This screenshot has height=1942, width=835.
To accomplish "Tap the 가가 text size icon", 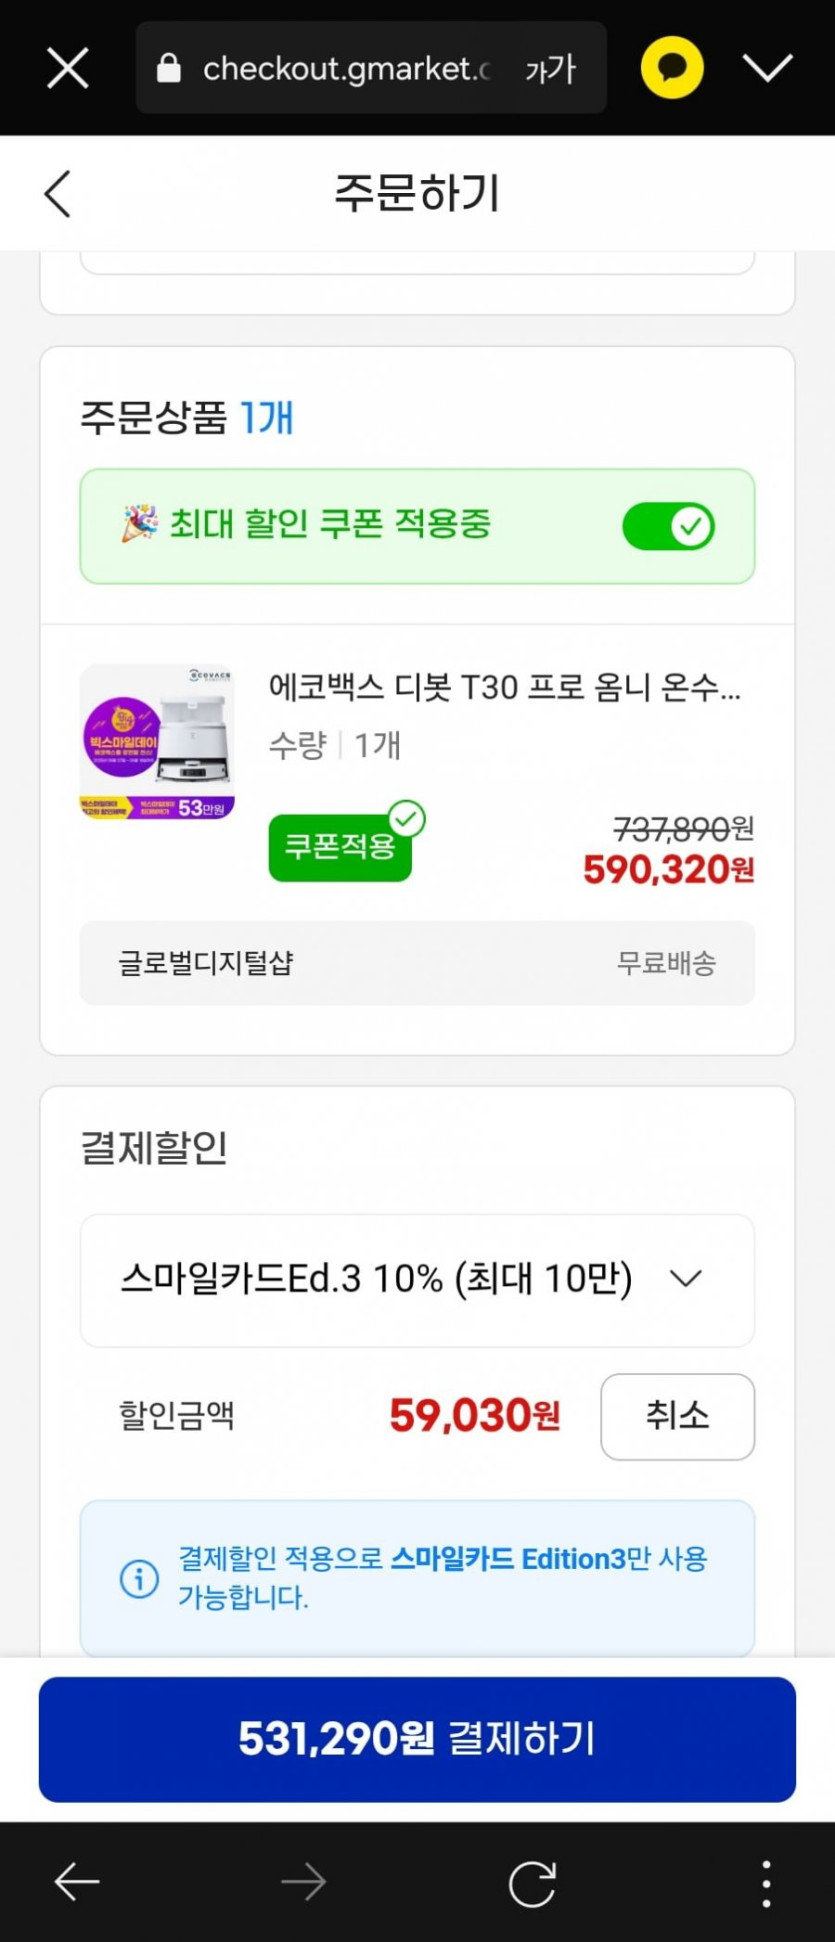I will pyautogui.click(x=550, y=69).
